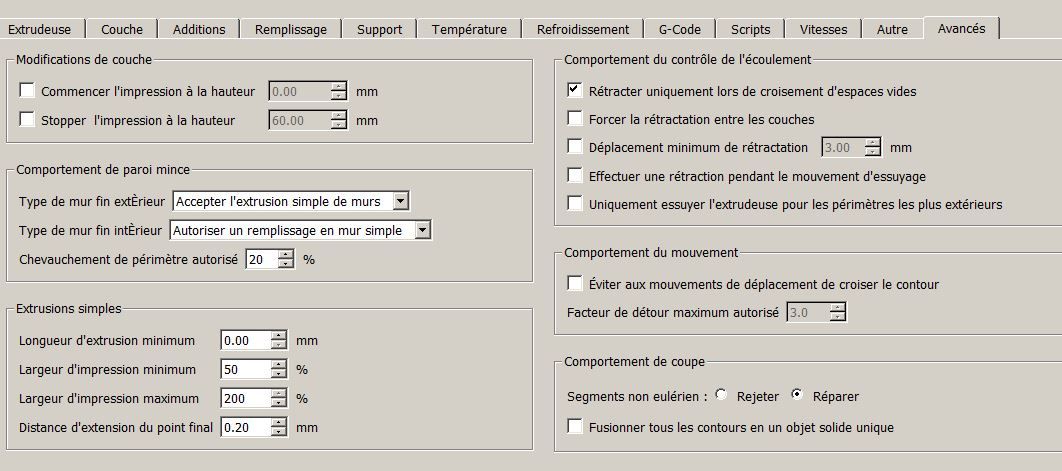Viewport: 1062px width, 471px height.
Task: Enable Commencer l'impression à la hauteur
Action: coord(27,91)
